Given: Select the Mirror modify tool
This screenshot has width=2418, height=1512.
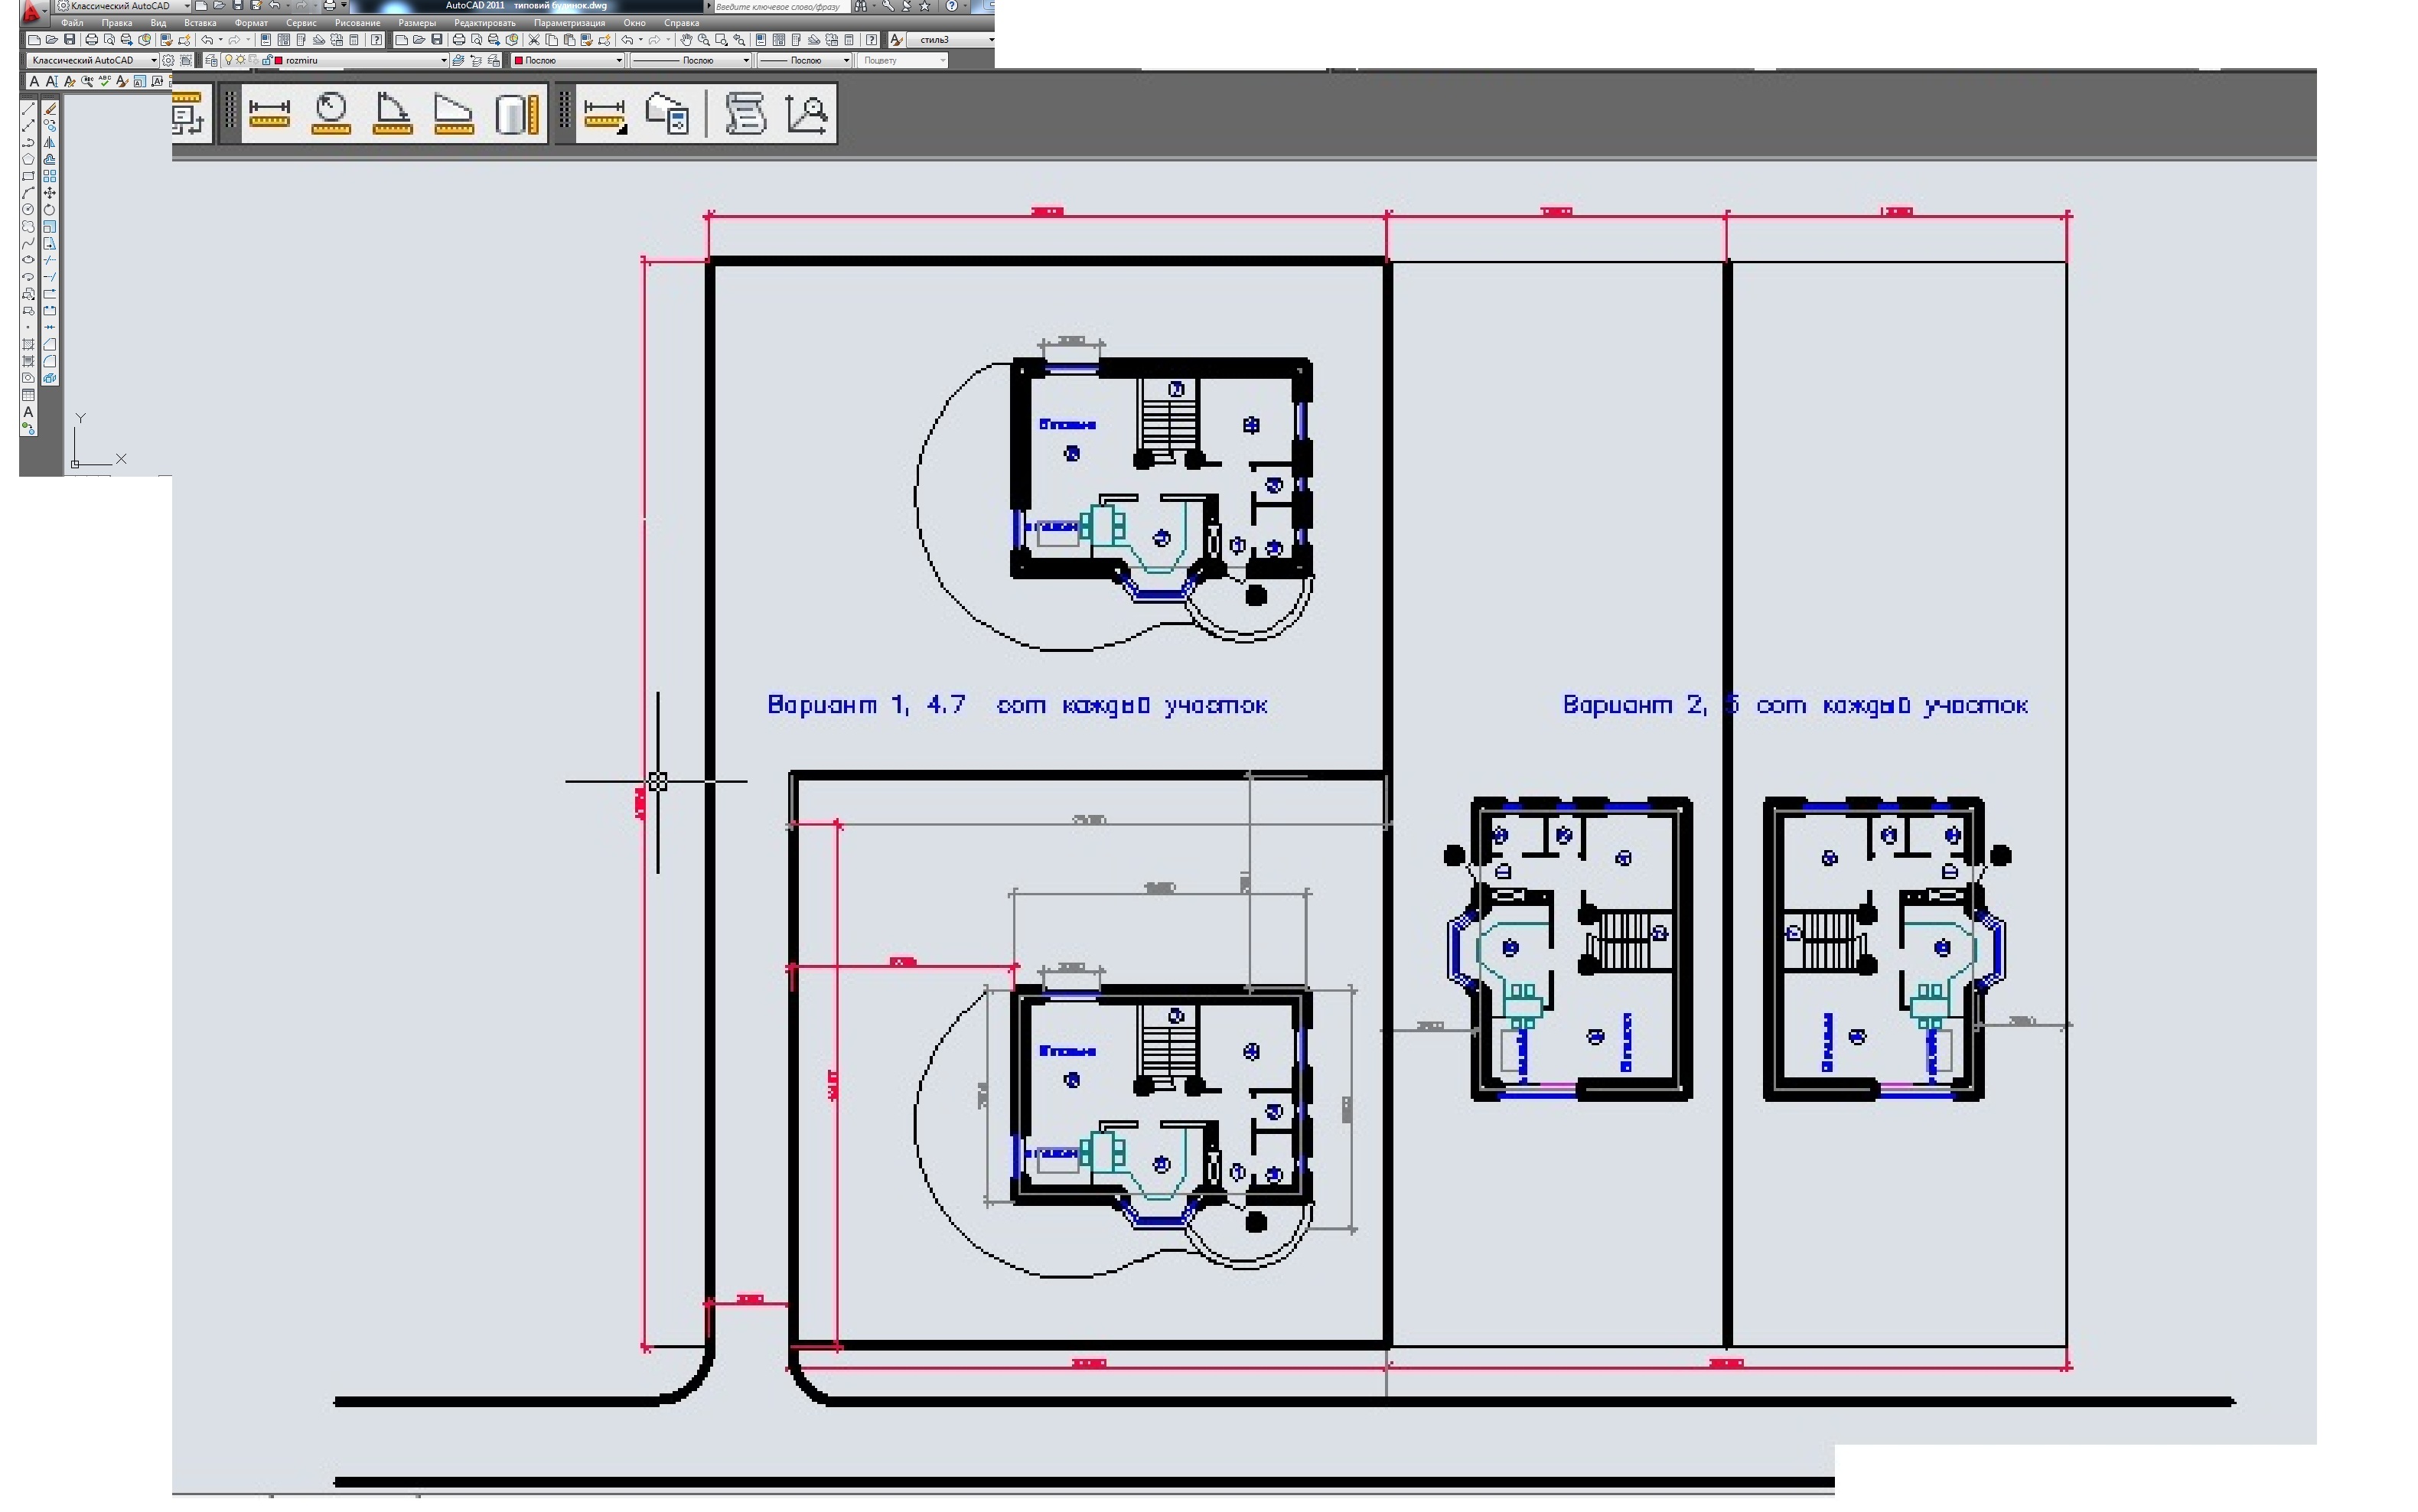Looking at the screenshot, I should [50, 142].
